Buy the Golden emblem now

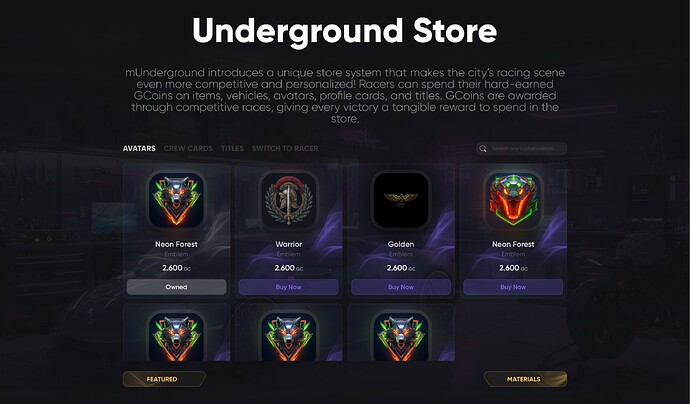401,287
